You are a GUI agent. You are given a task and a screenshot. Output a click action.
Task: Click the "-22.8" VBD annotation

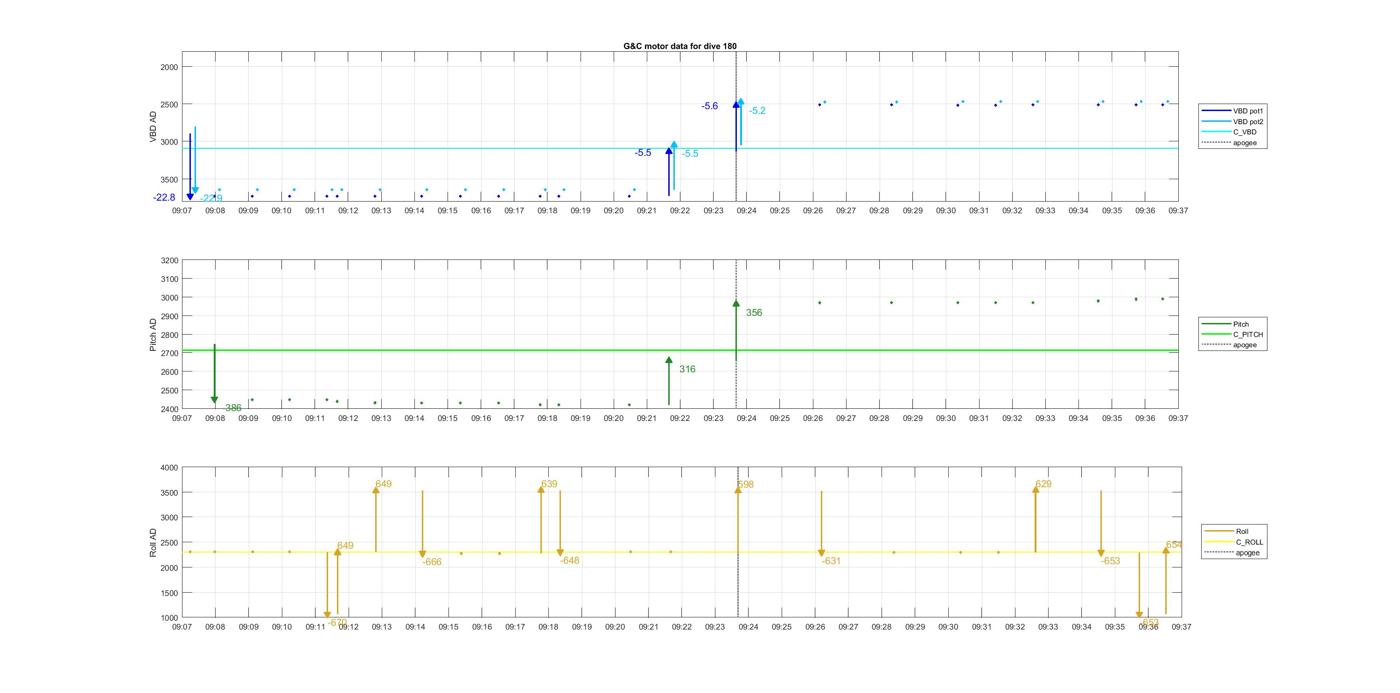click(164, 198)
